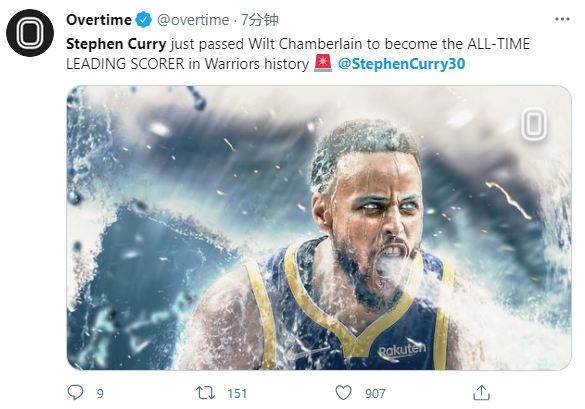Open the Stephen Curry artwork image

tap(319, 228)
